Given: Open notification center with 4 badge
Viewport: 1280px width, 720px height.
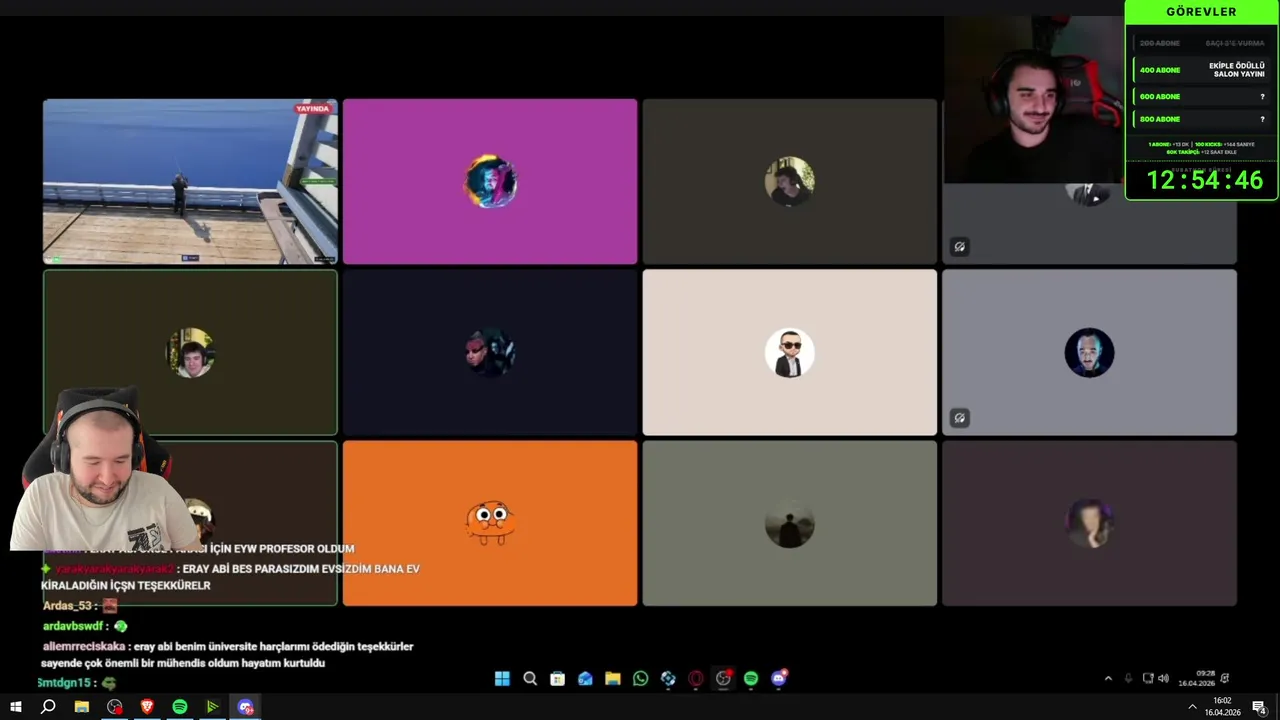Looking at the screenshot, I should (1260, 707).
